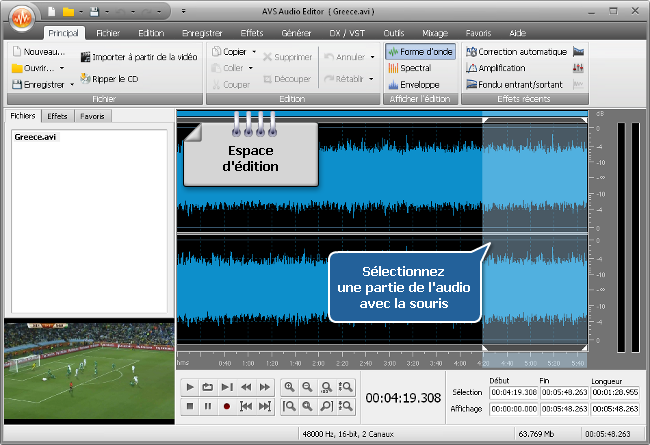Expand the Ouvrir dropdown arrow
The height and width of the screenshot is (445, 650).
tap(62, 68)
